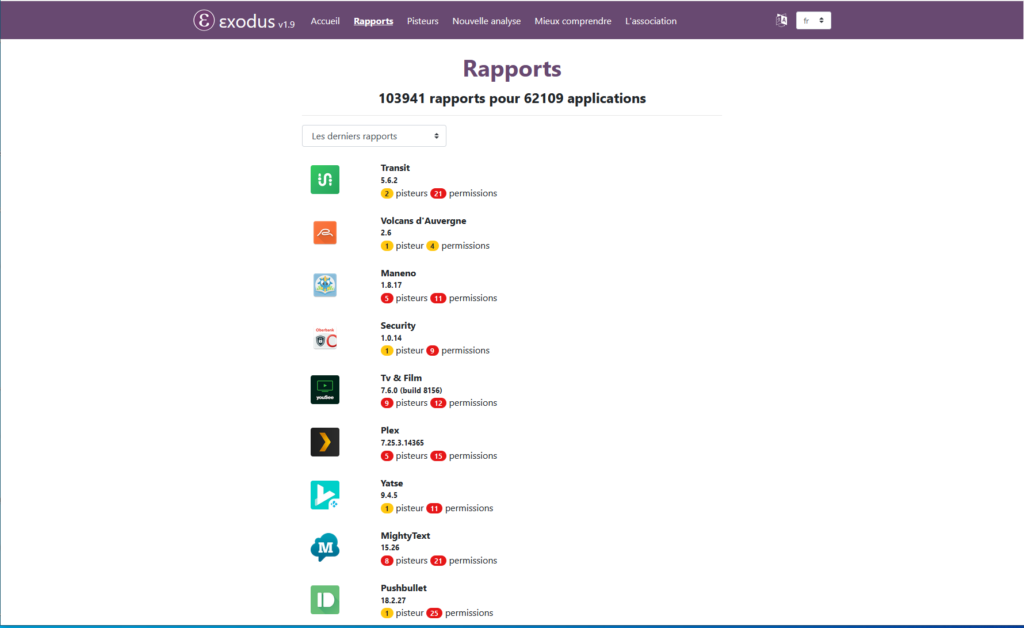Open the Volcans d'Auvergne app icon
The width and height of the screenshot is (1024, 628).
click(x=325, y=232)
